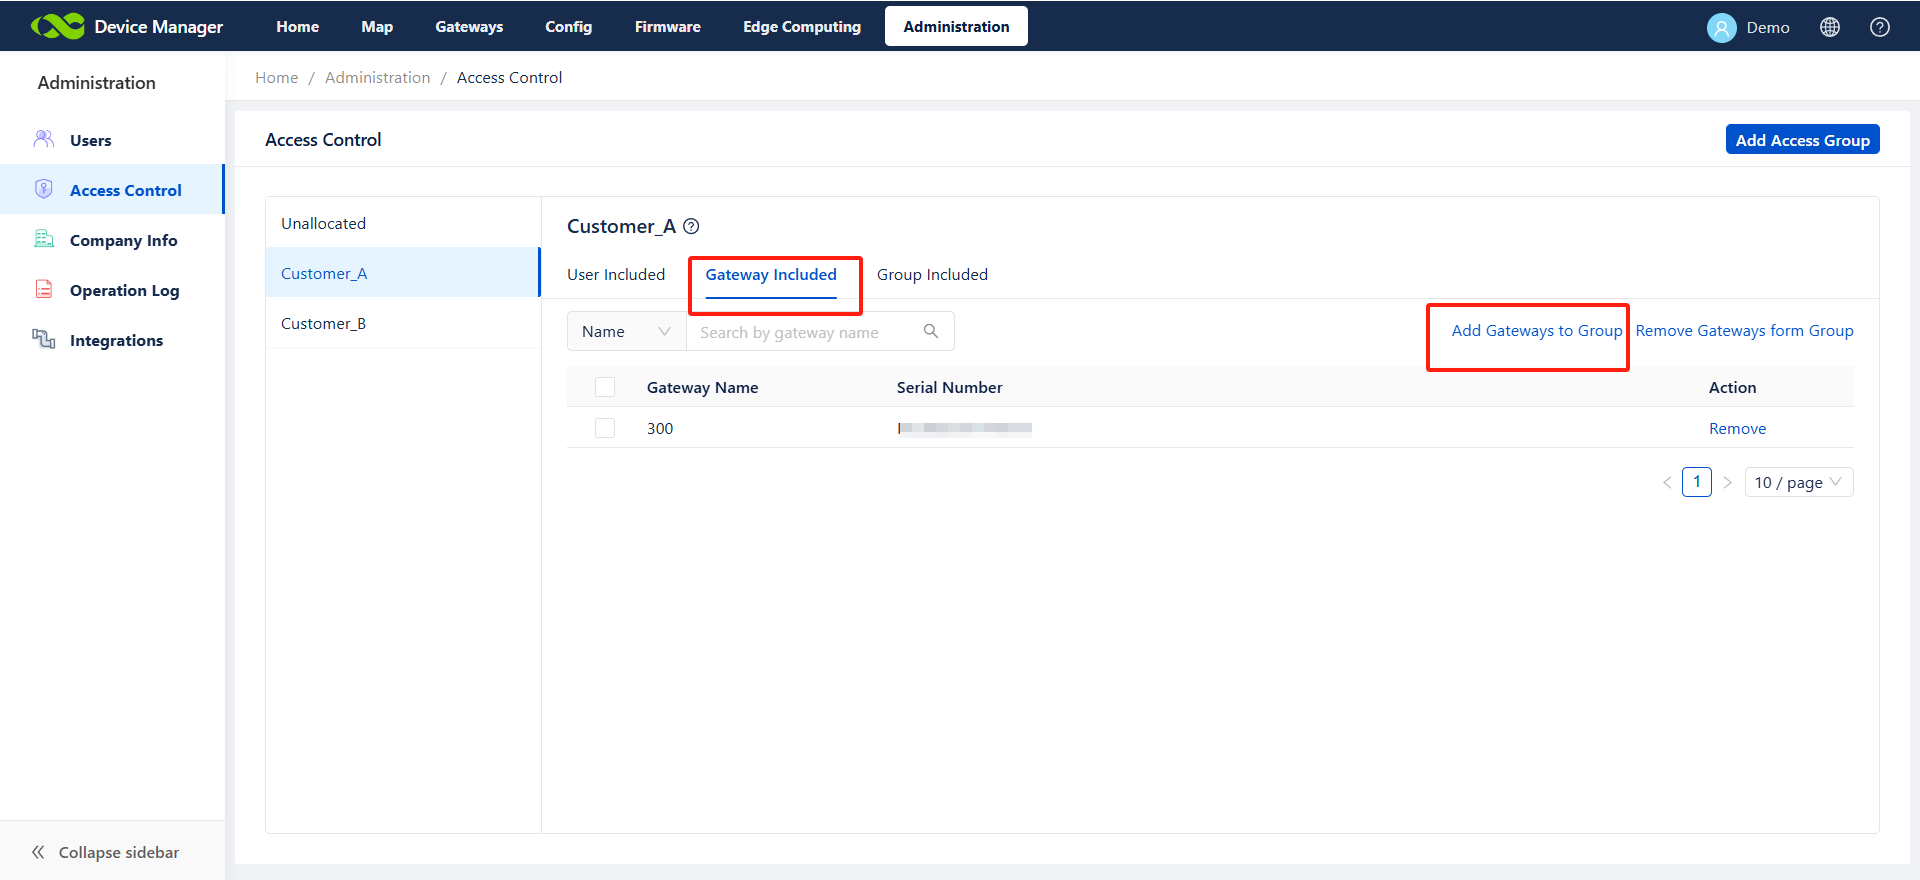Select all gateways with header checkbox
This screenshot has height=880, width=1920.
605,387
